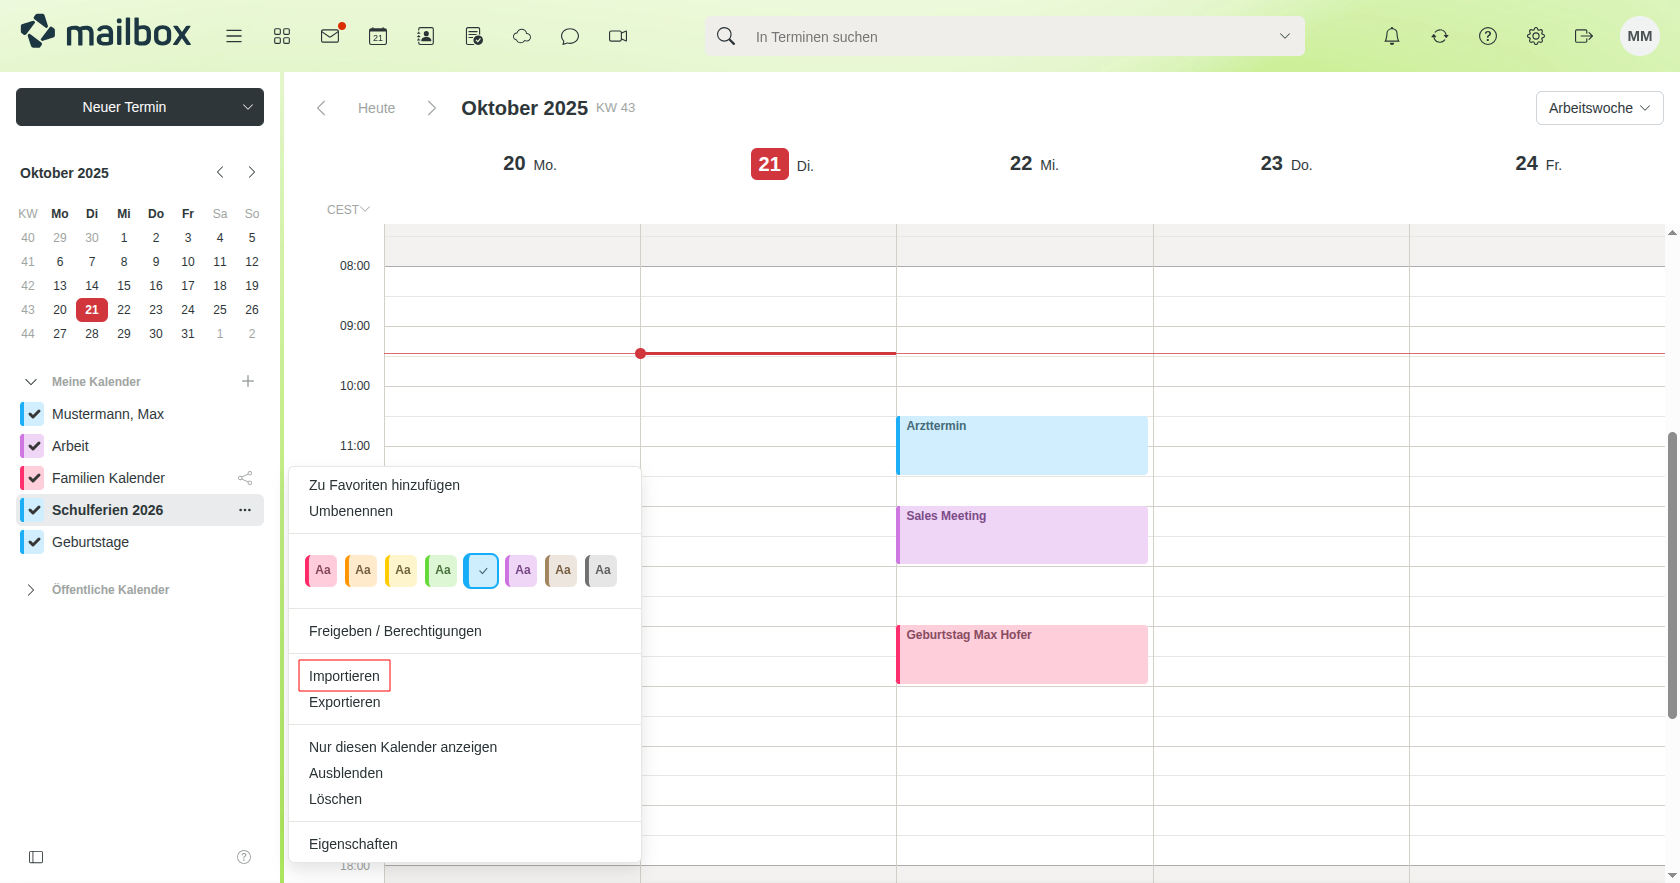Open the Tasks icon in top bar

tap(474, 36)
